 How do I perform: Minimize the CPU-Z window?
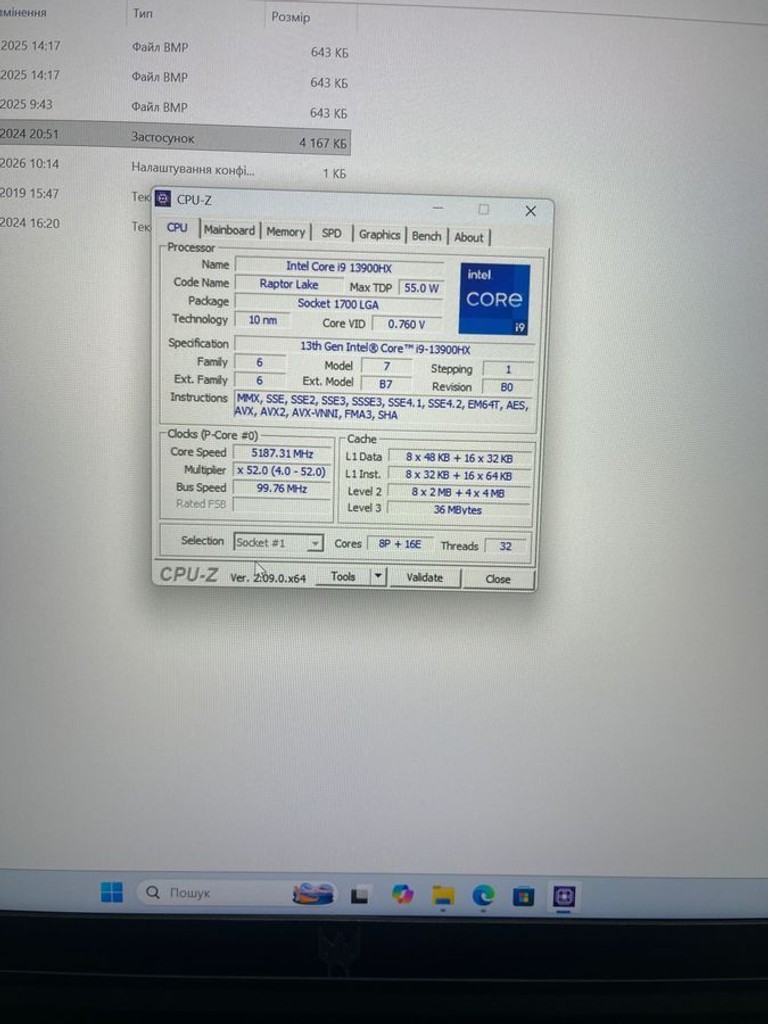pos(438,208)
